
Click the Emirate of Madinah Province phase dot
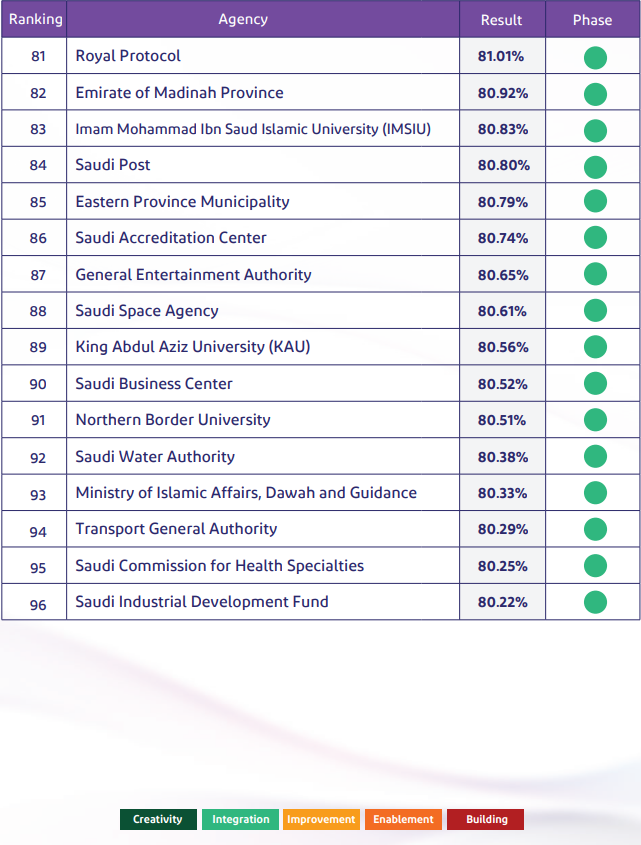point(595,94)
